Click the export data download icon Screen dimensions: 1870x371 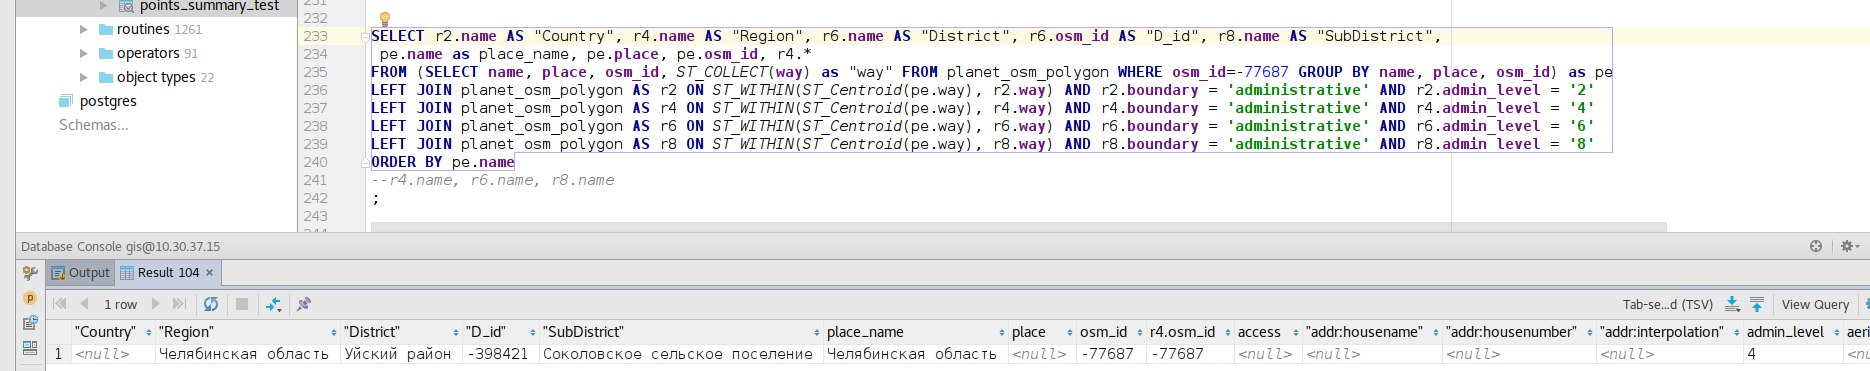click(x=1732, y=304)
